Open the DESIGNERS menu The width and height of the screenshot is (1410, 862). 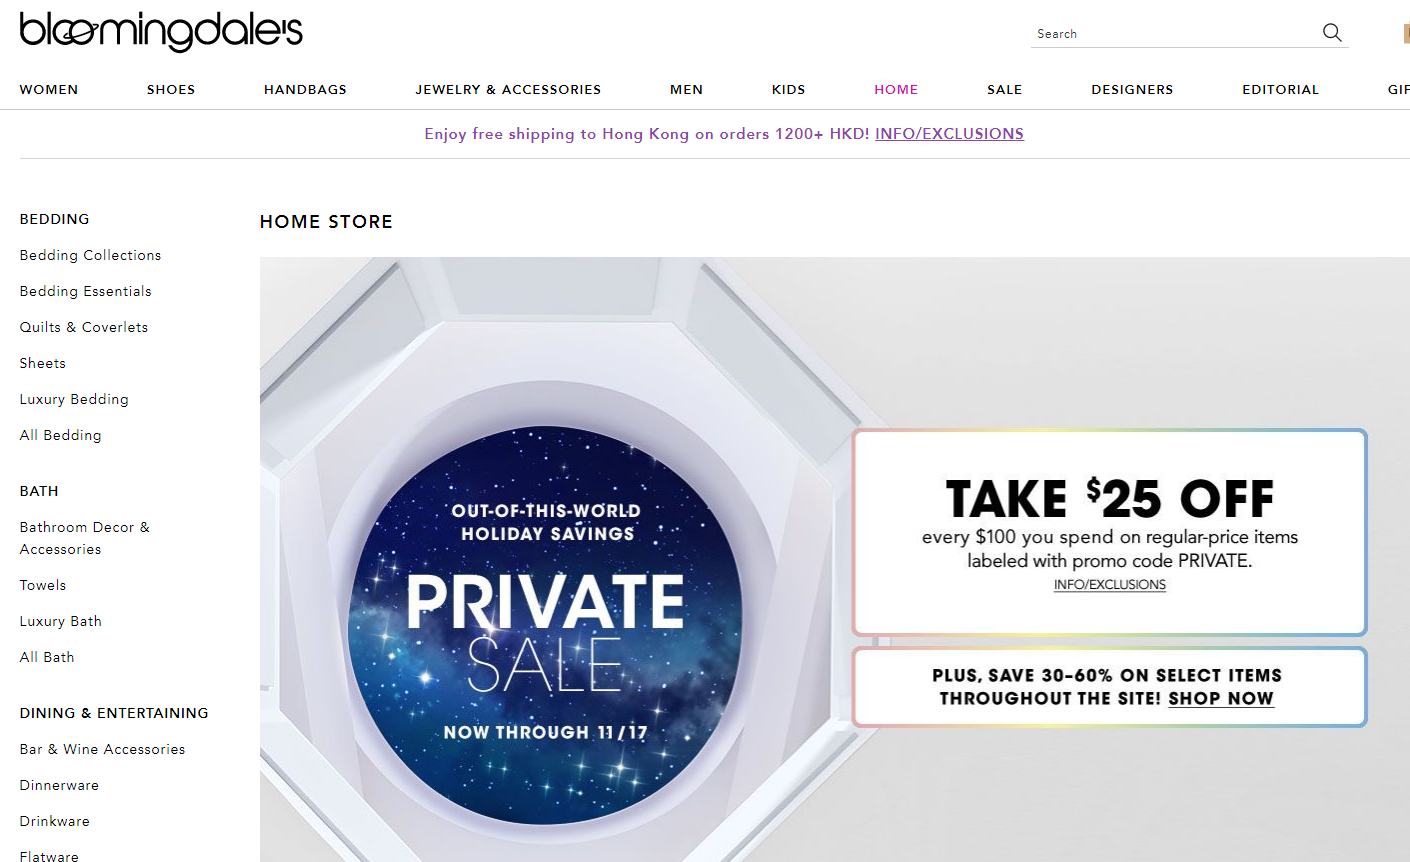pos(1132,90)
